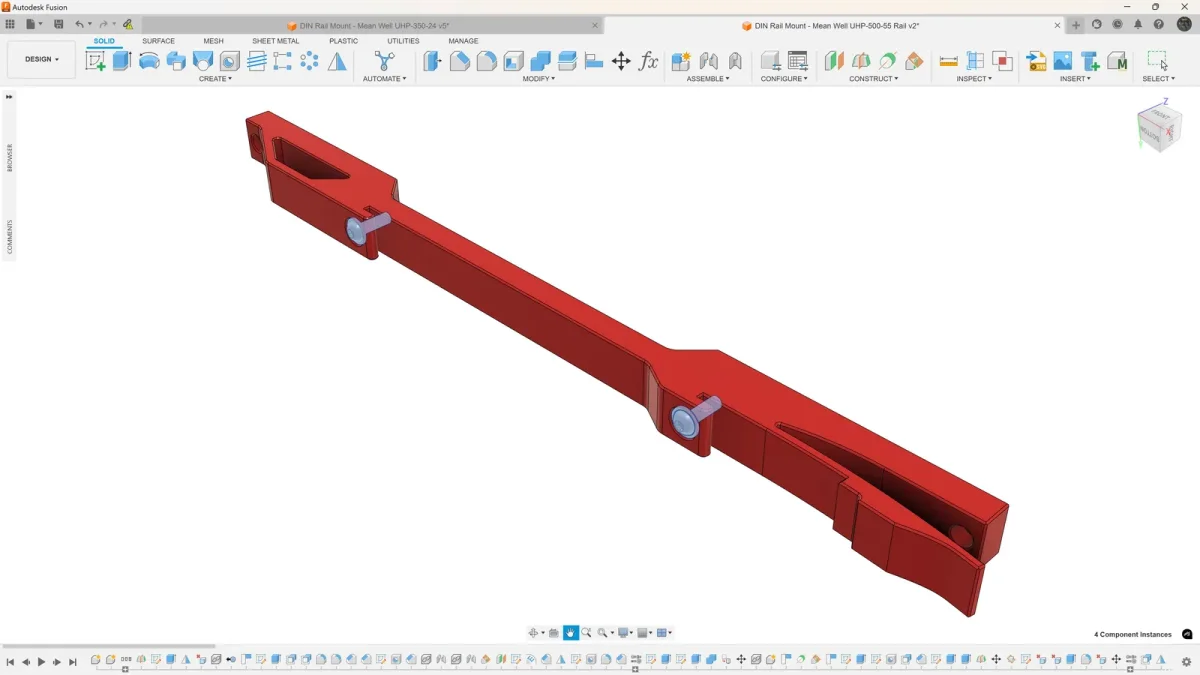Expand the INSPECT menu

click(974, 79)
